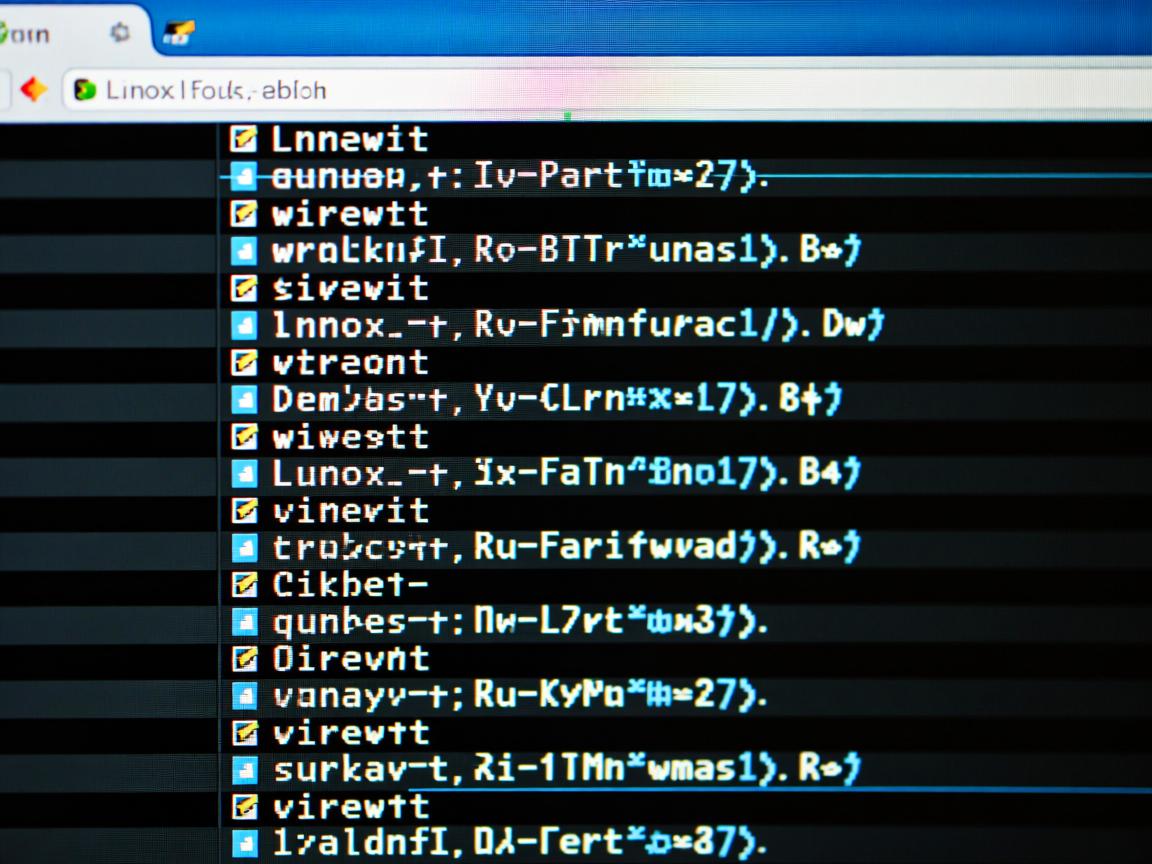
Task: Click the edit icon beside Oirevnt
Action: (x=244, y=658)
